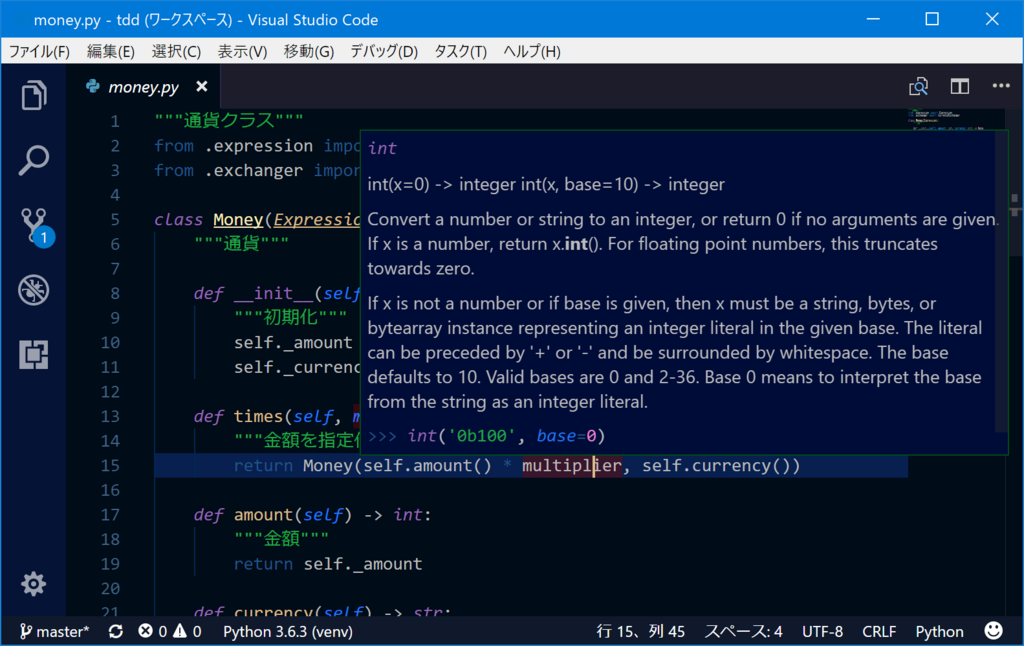Open the デバッグ(D) menu
Viewport: 1024px width, 646px height.
click(x=384, y=51)
